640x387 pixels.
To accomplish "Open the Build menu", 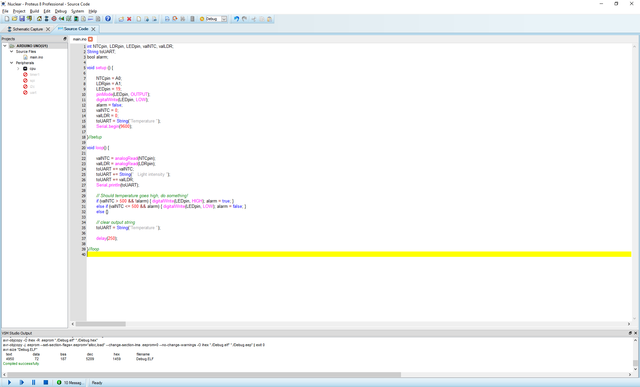I will 34,11.
